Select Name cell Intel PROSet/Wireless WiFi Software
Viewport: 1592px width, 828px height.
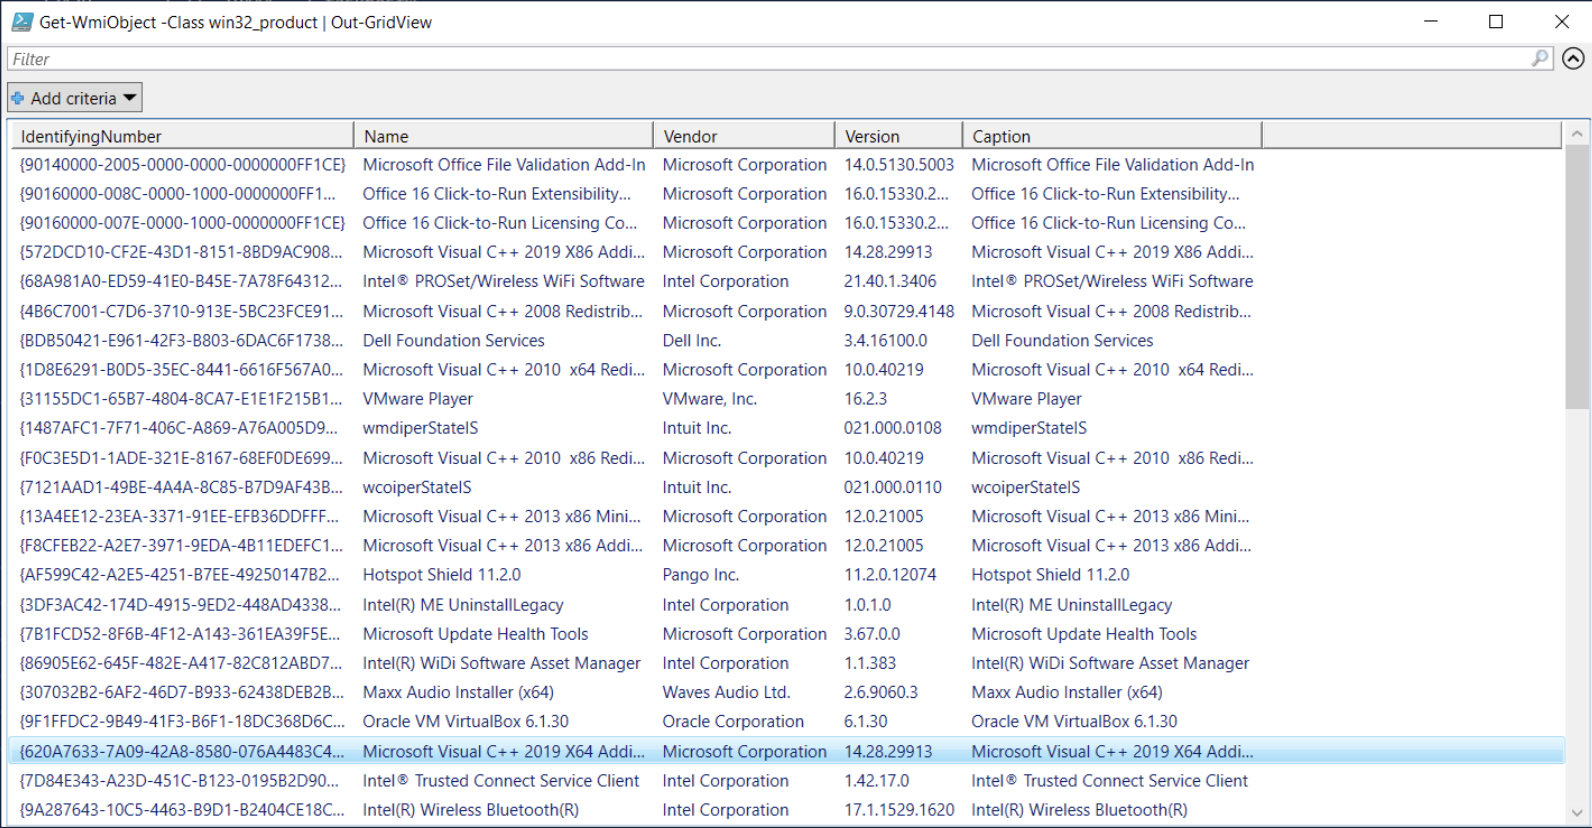click(503, 282)
